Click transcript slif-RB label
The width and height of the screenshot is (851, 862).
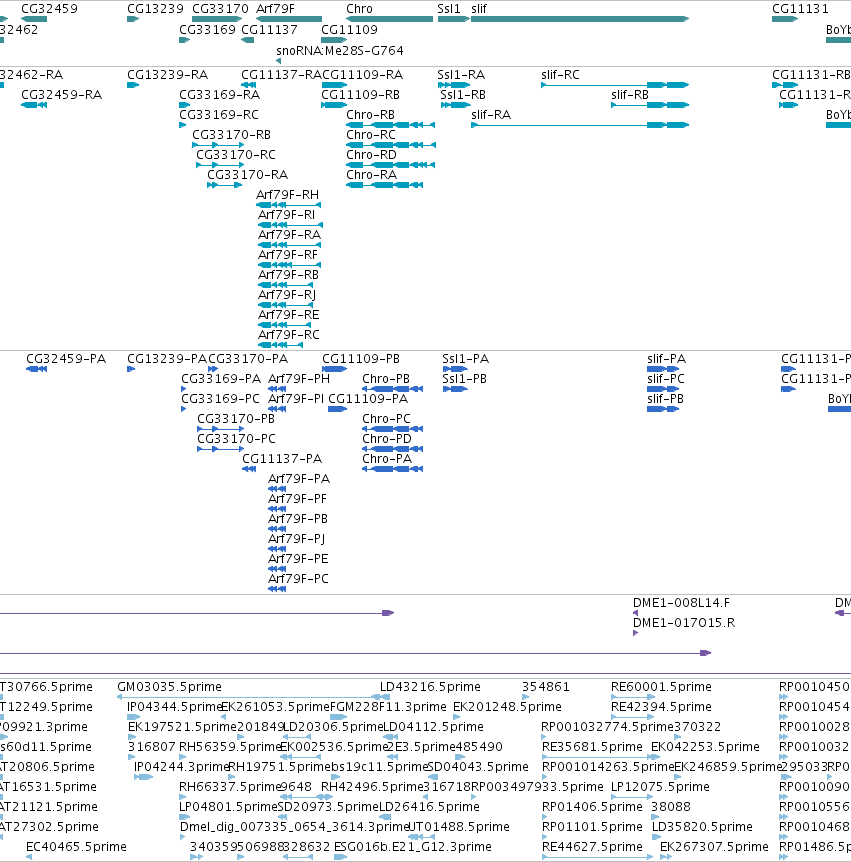pyautogui.click(x=629, y=95)
